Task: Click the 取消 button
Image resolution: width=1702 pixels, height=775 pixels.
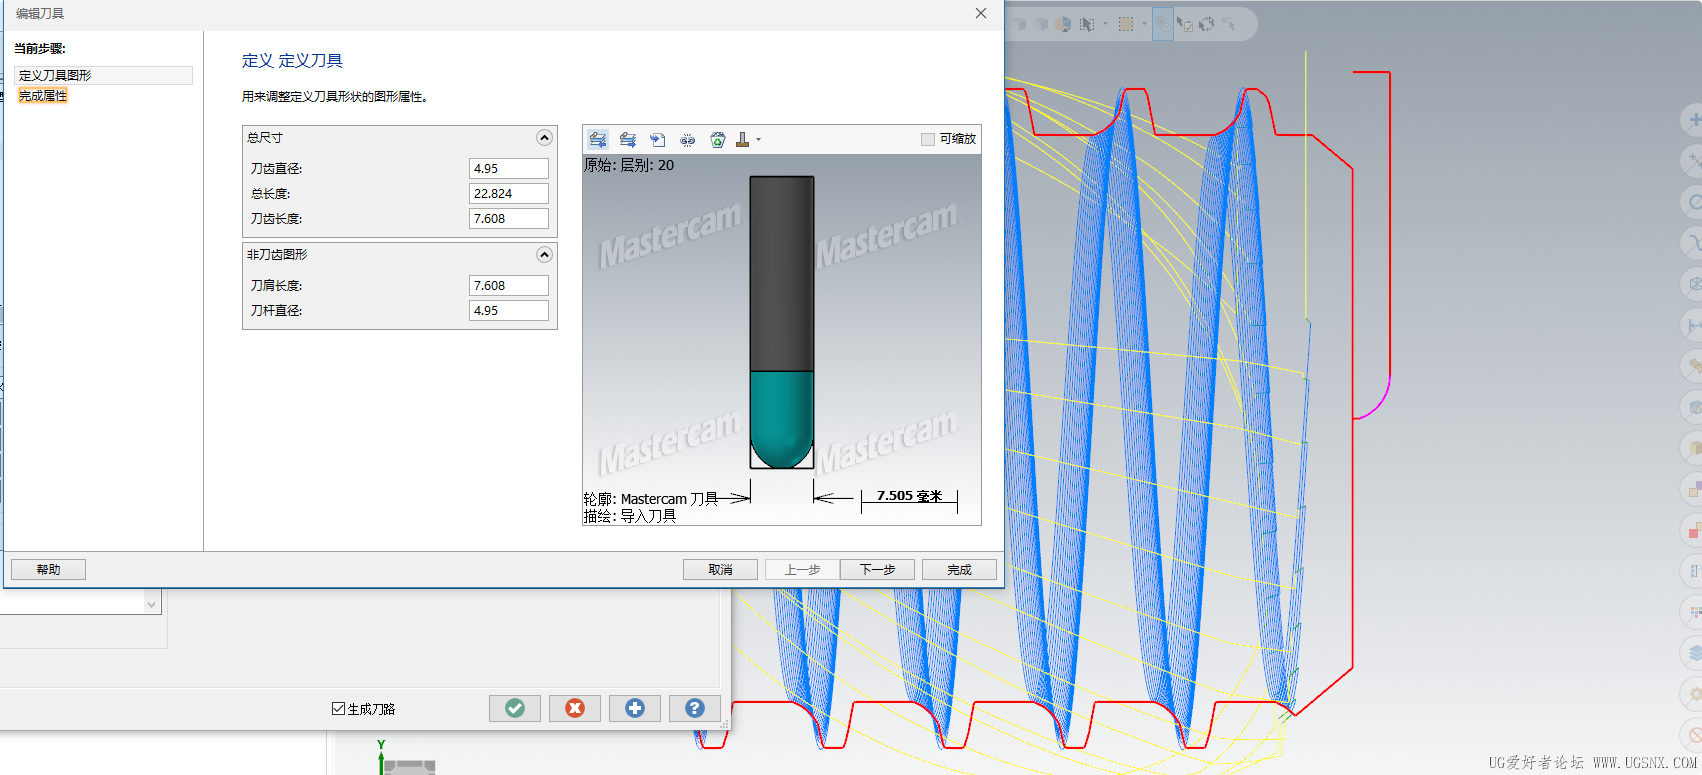Action: pyautogui.click(x=720, y=569)
